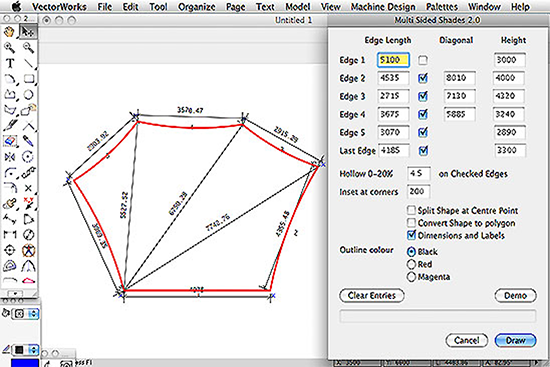Click the Clear Entries button
This screenshot has height=367, width=550.
371,295
